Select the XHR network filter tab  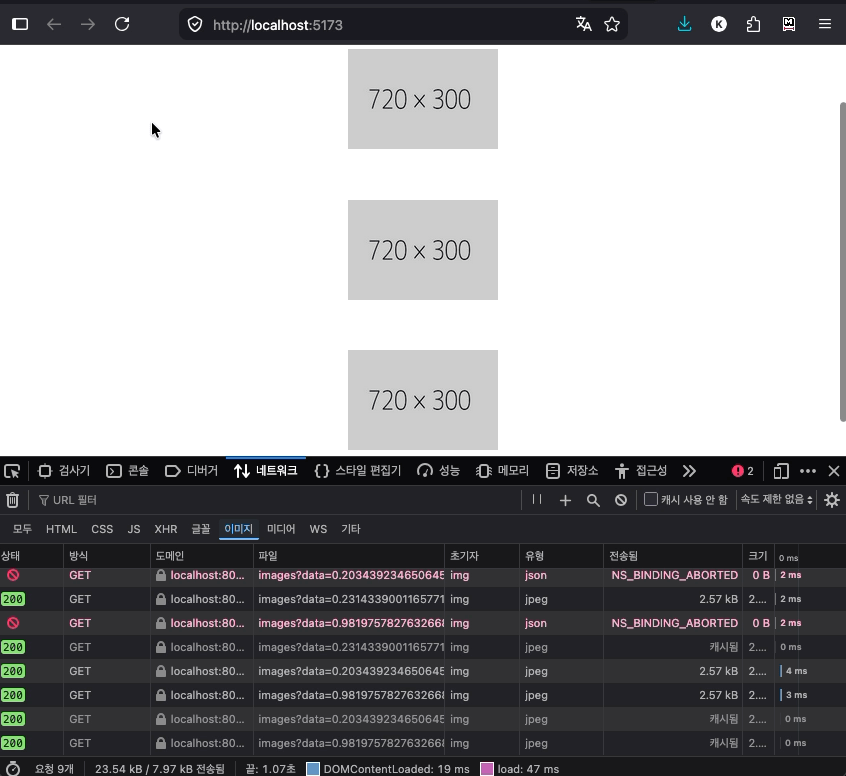click(x=166, y=529)
